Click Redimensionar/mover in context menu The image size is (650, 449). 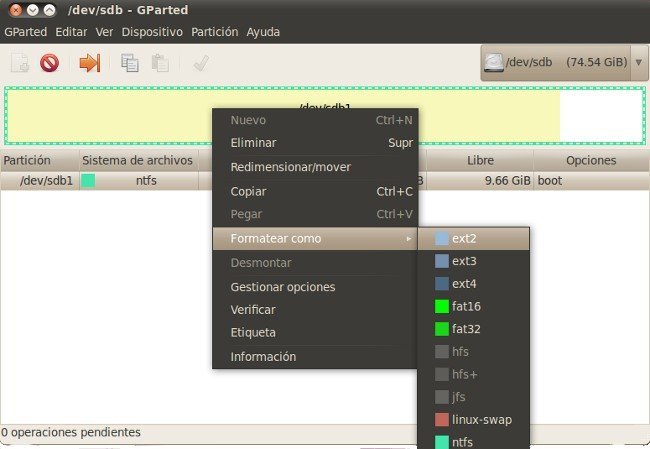[x=290, y=167]
